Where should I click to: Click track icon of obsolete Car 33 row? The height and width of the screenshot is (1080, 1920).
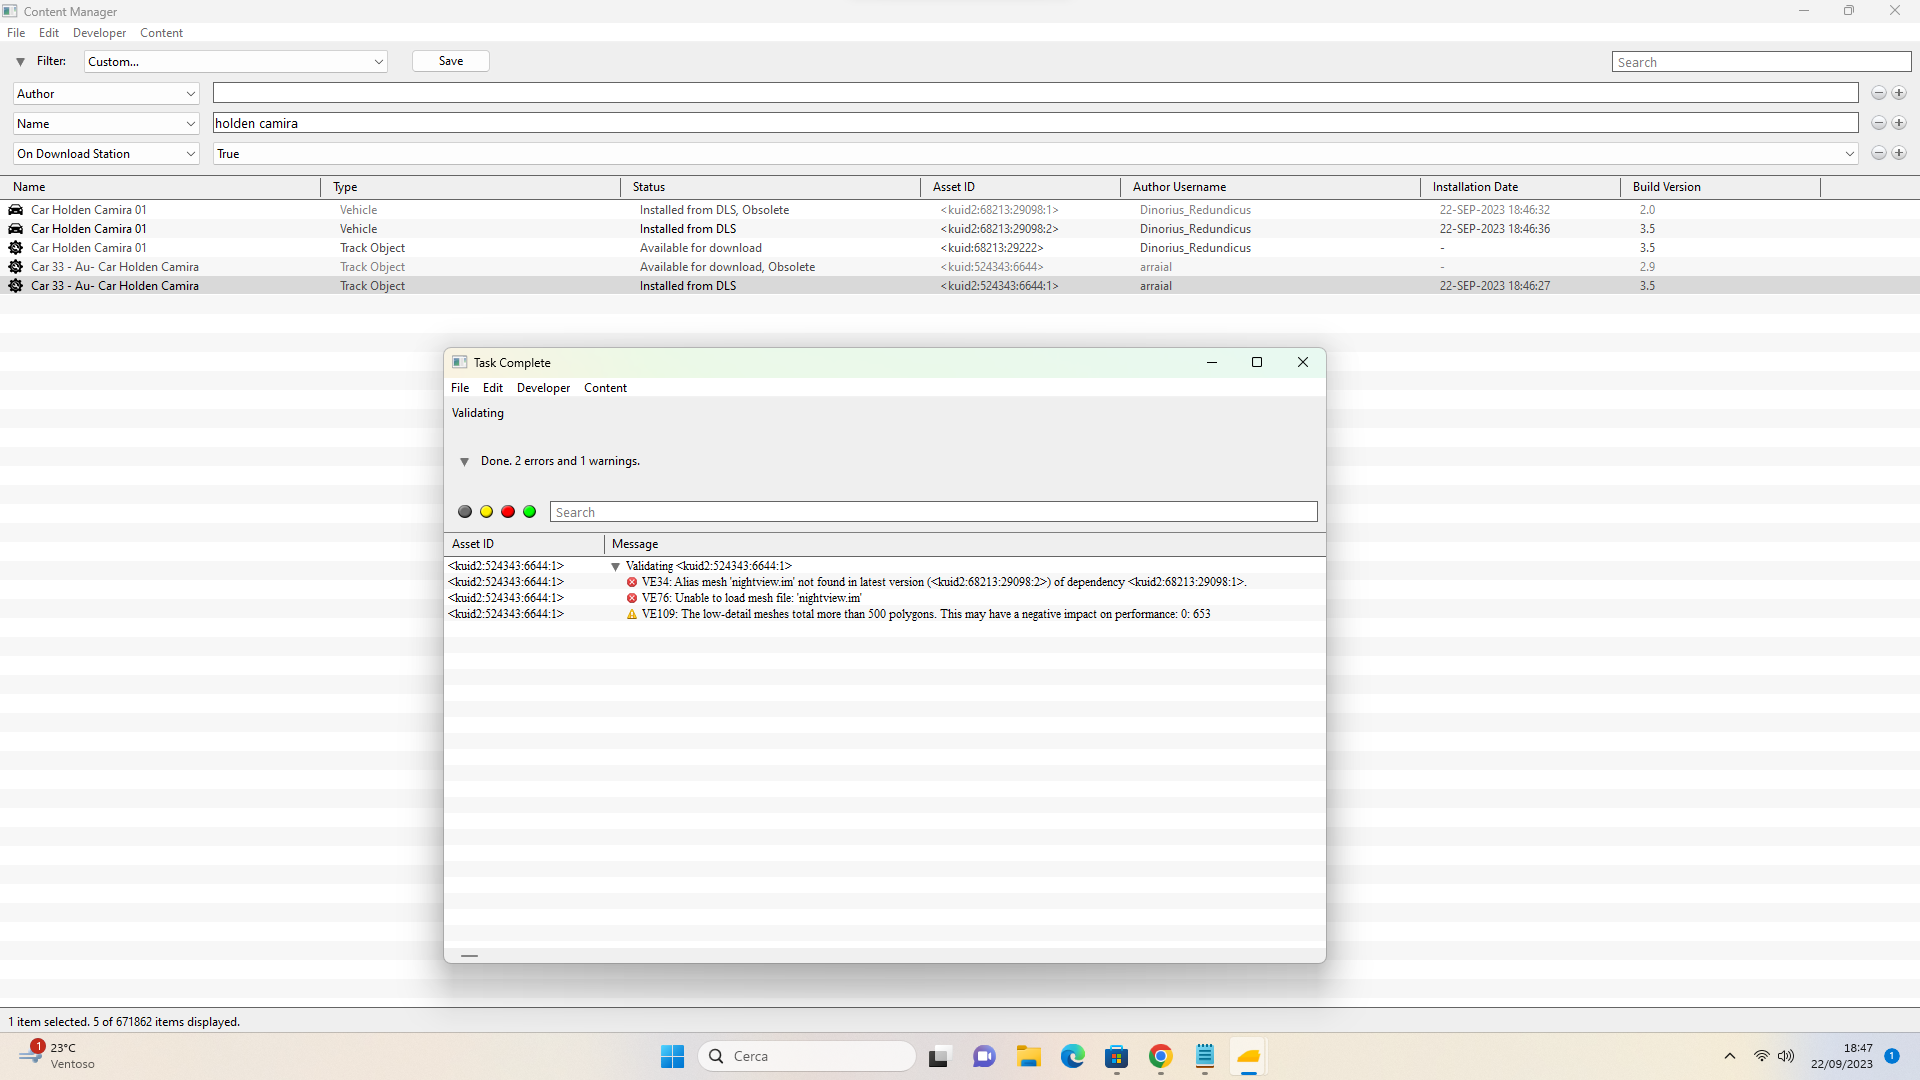[x=16, y=267]
